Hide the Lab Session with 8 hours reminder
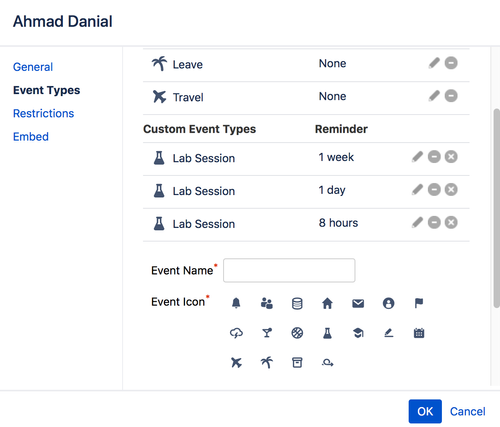 (434, 222)
